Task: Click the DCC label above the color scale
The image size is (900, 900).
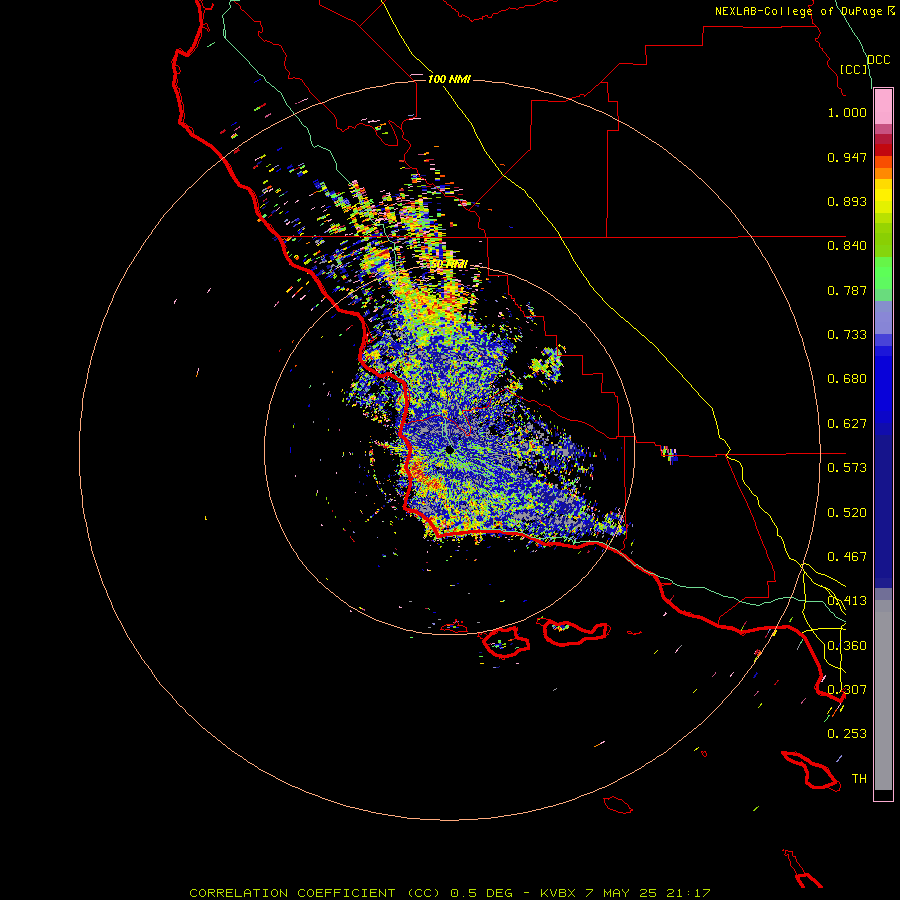Action: pyautogui.click(x=879, y=60)
